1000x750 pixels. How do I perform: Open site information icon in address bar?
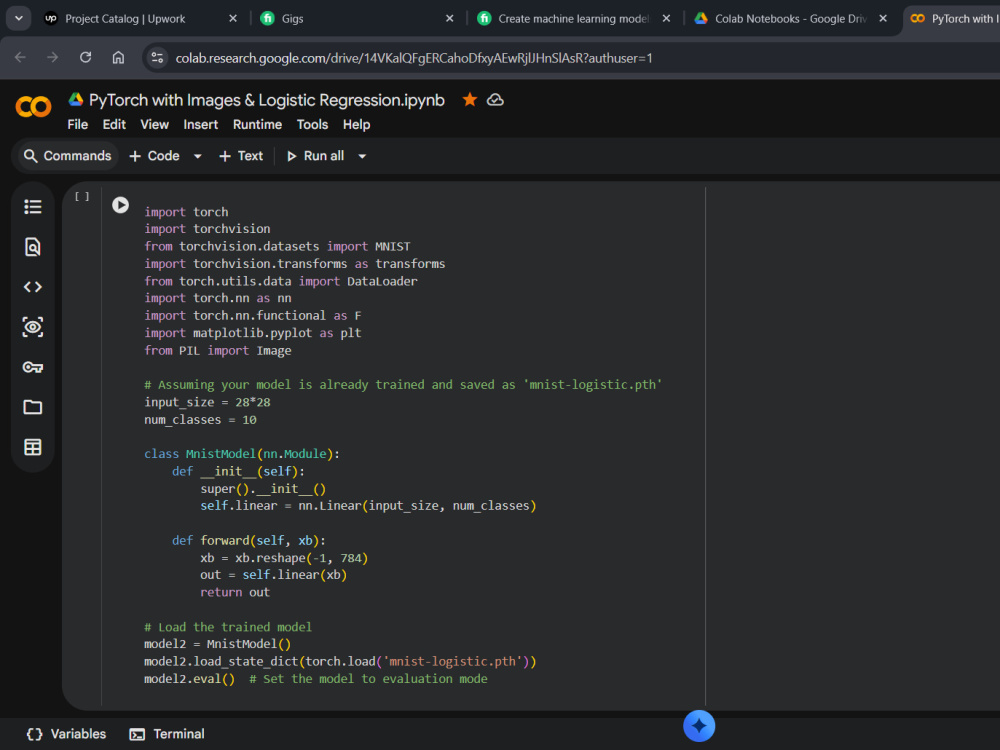(157, 58)
